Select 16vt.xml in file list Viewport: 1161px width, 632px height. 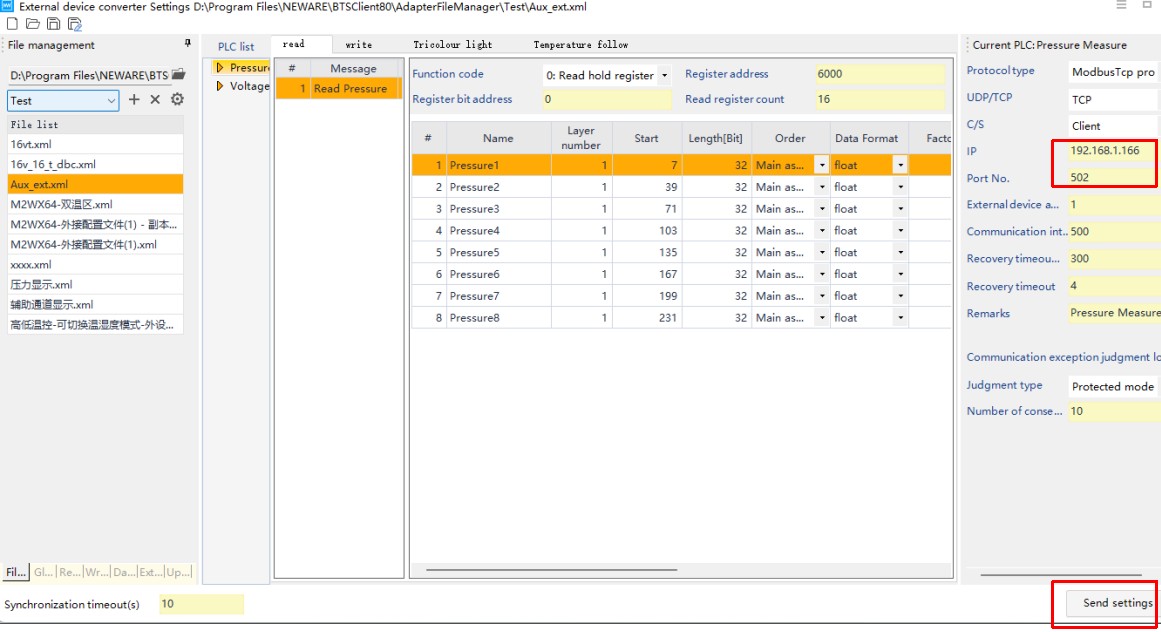[31, 145]
